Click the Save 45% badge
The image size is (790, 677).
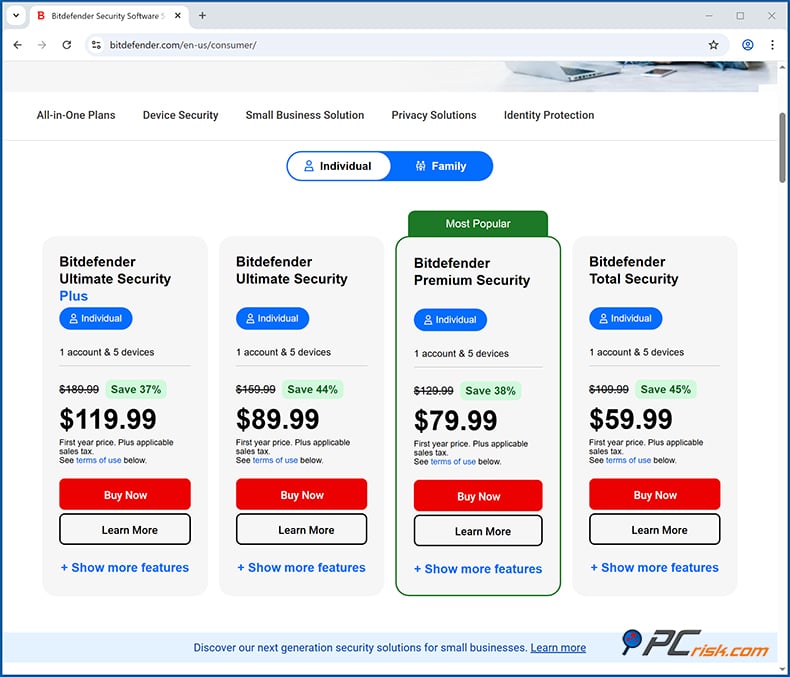666,389
